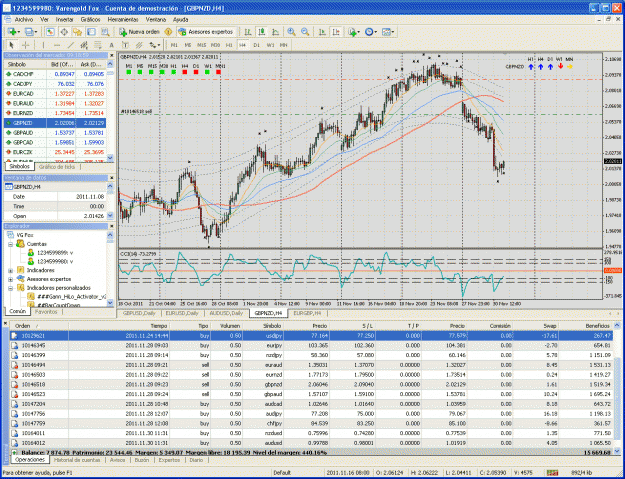The width and height of the screenshot is (625, 479).
Task: Toggle the Market Watch window icon
Action: (x=50, y=32)
